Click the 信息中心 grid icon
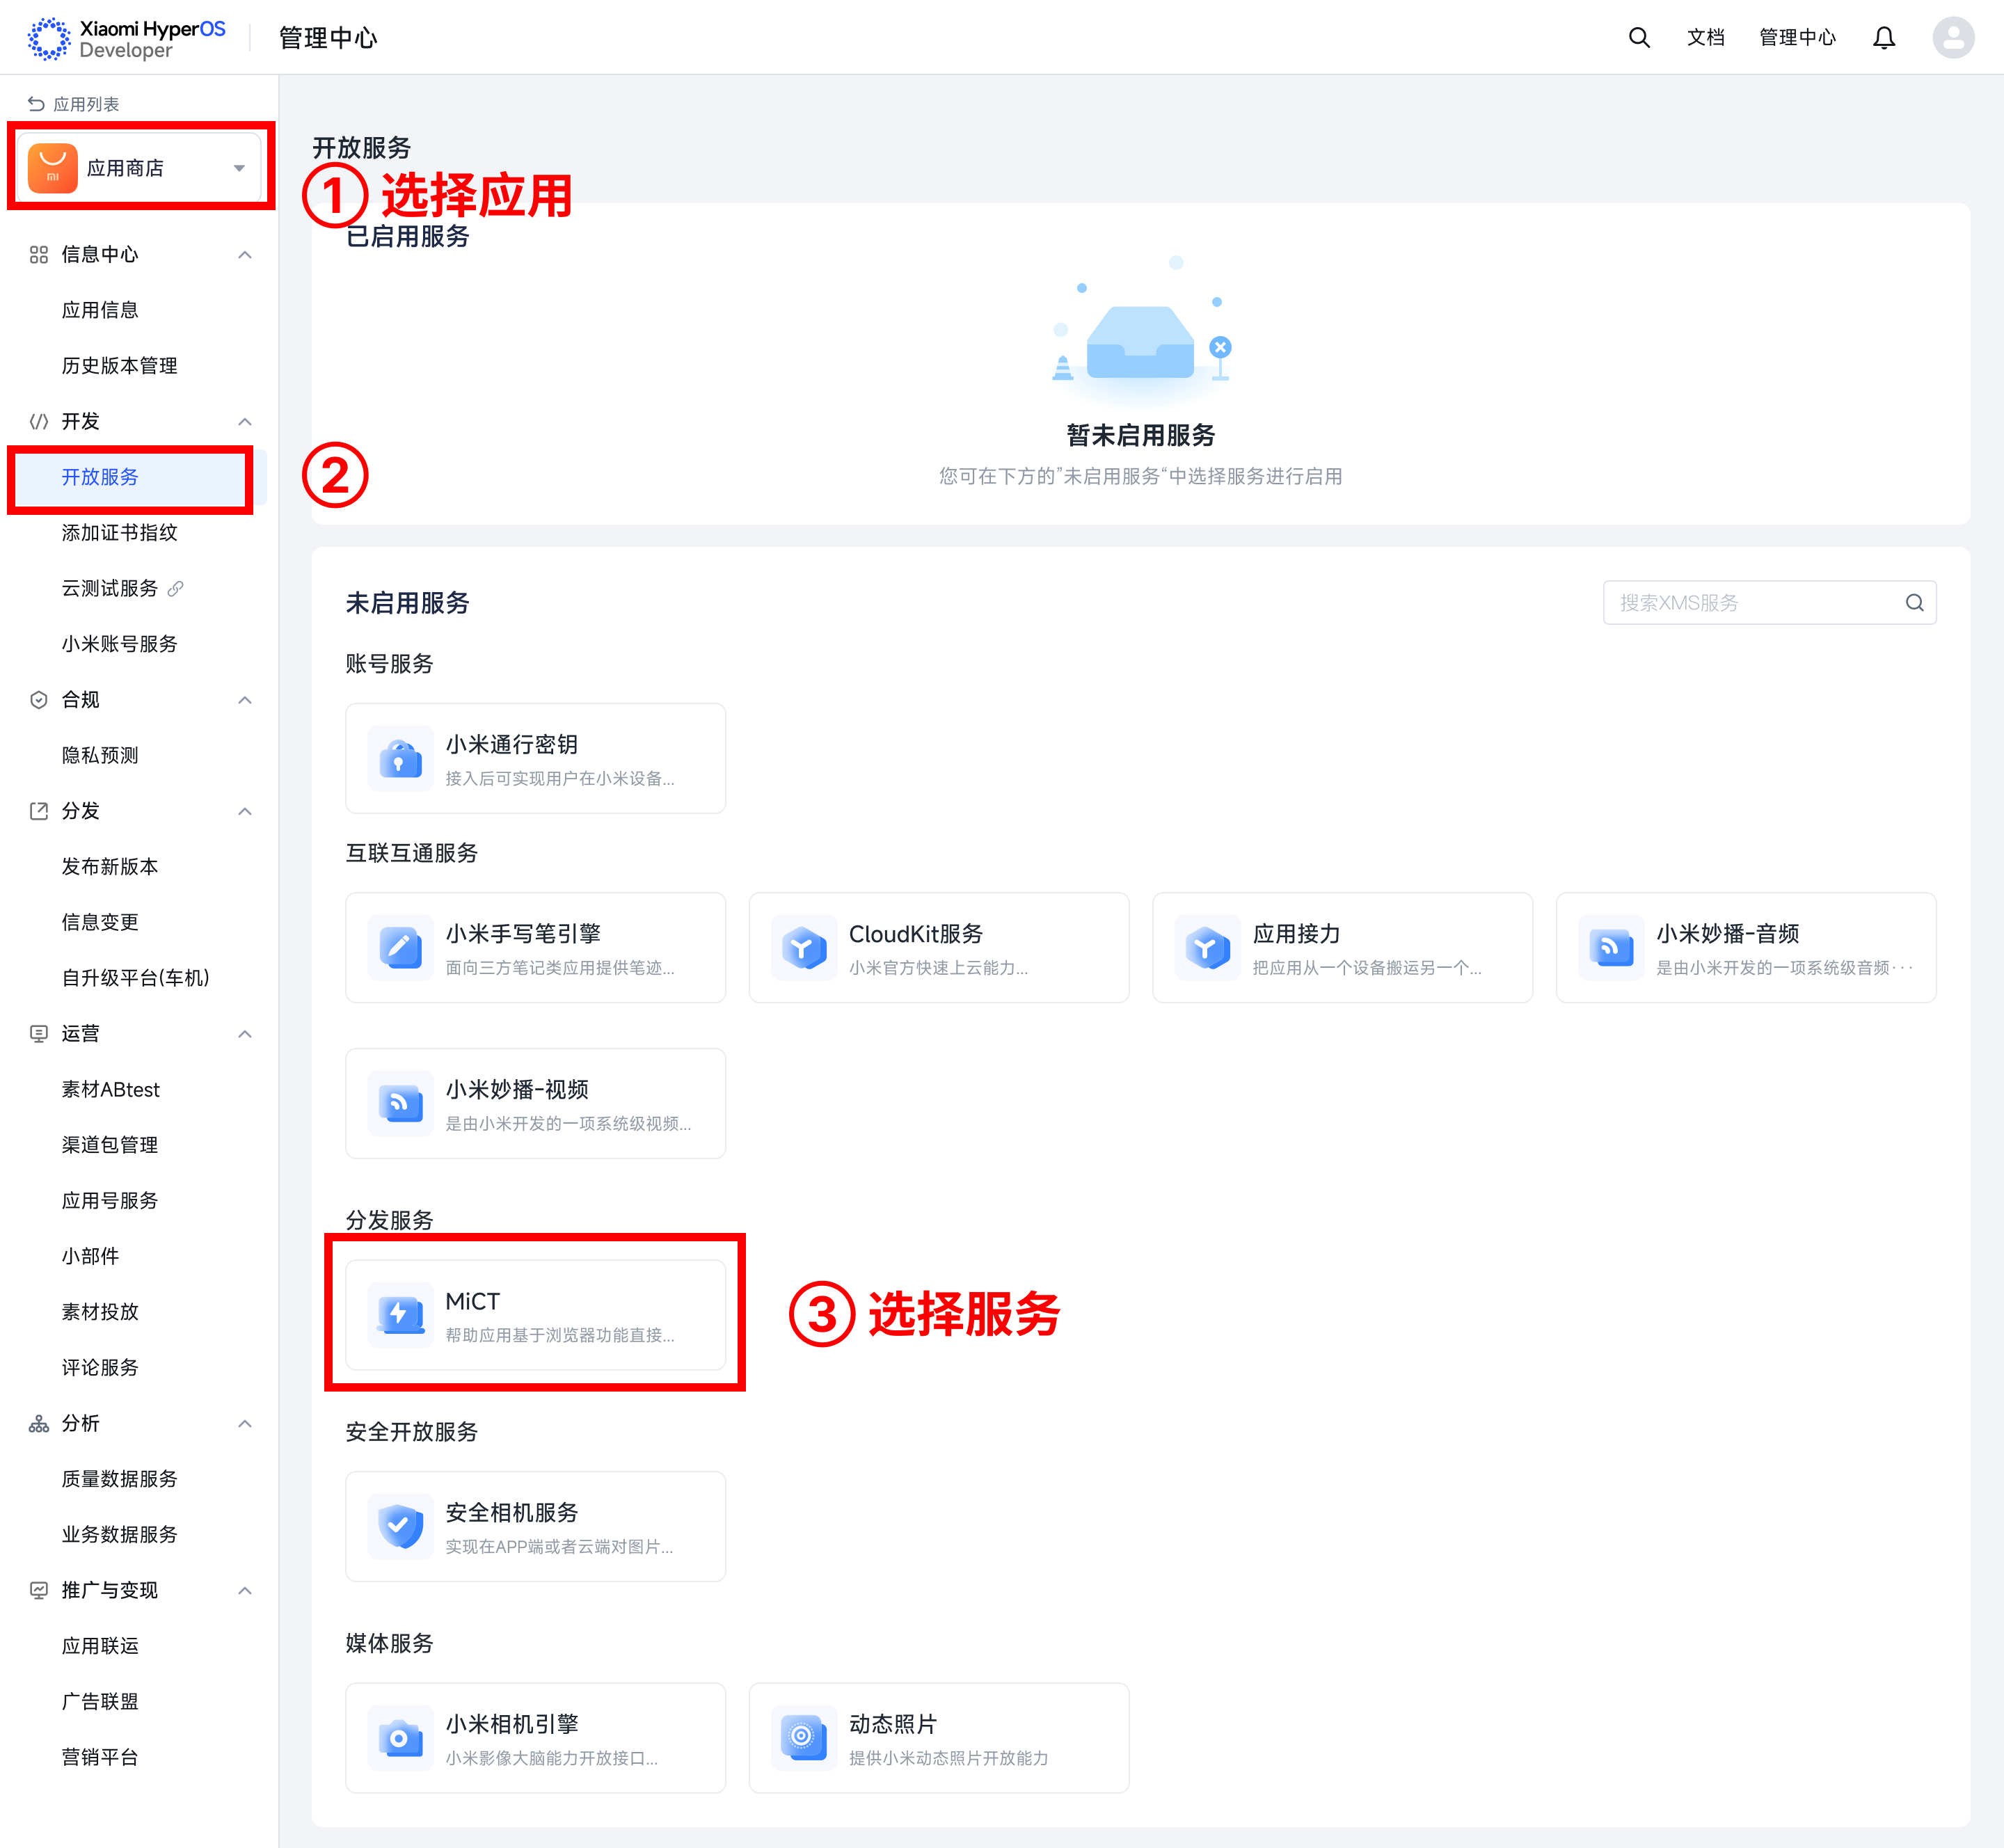The height and width of the screenshot is (1848, 2004). (x=39, y=255)
